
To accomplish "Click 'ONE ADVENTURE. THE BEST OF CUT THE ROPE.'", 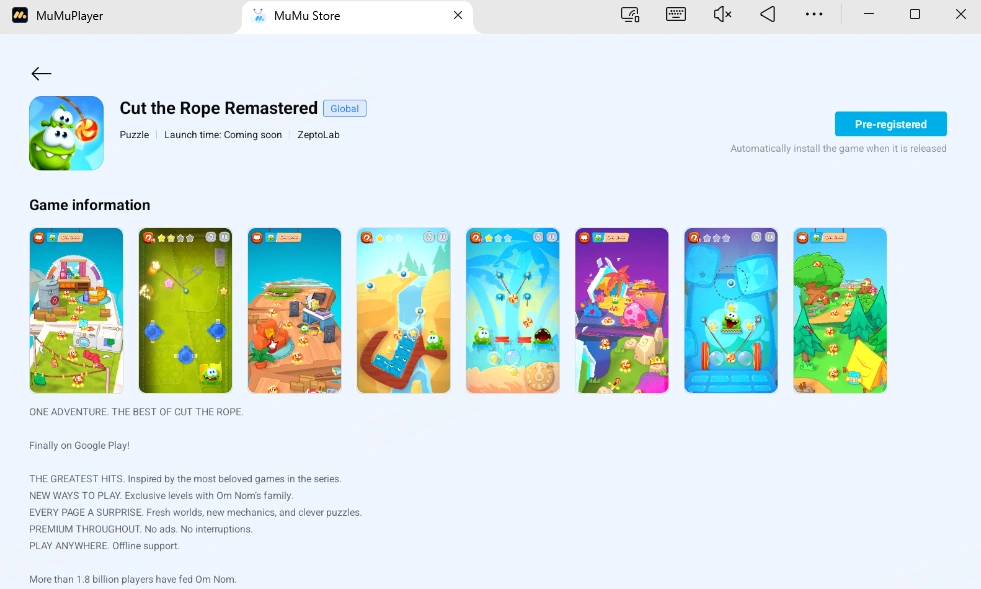I will pos(136,412).
